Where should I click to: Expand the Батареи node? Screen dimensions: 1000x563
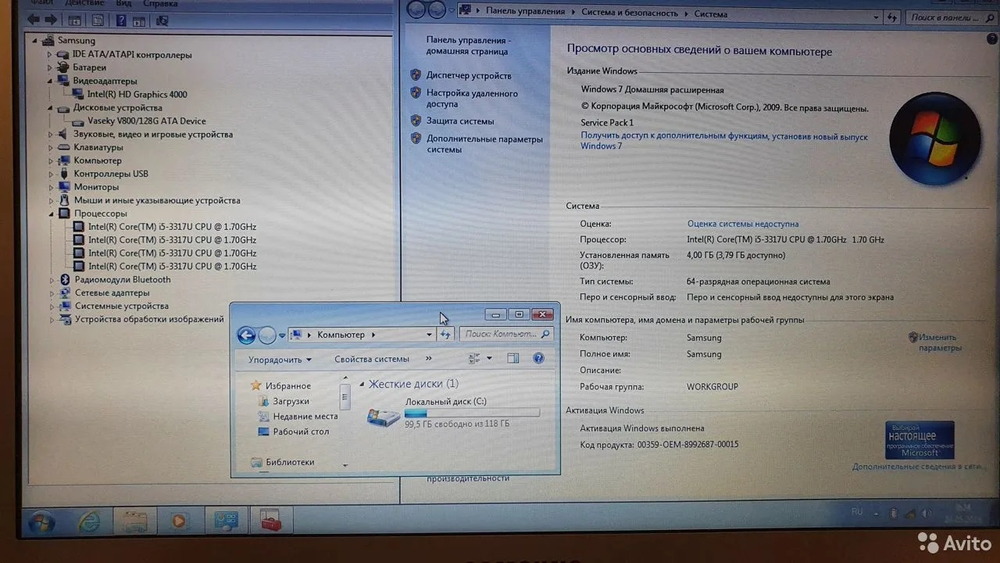pyautogui.click(x=49, y=68)
